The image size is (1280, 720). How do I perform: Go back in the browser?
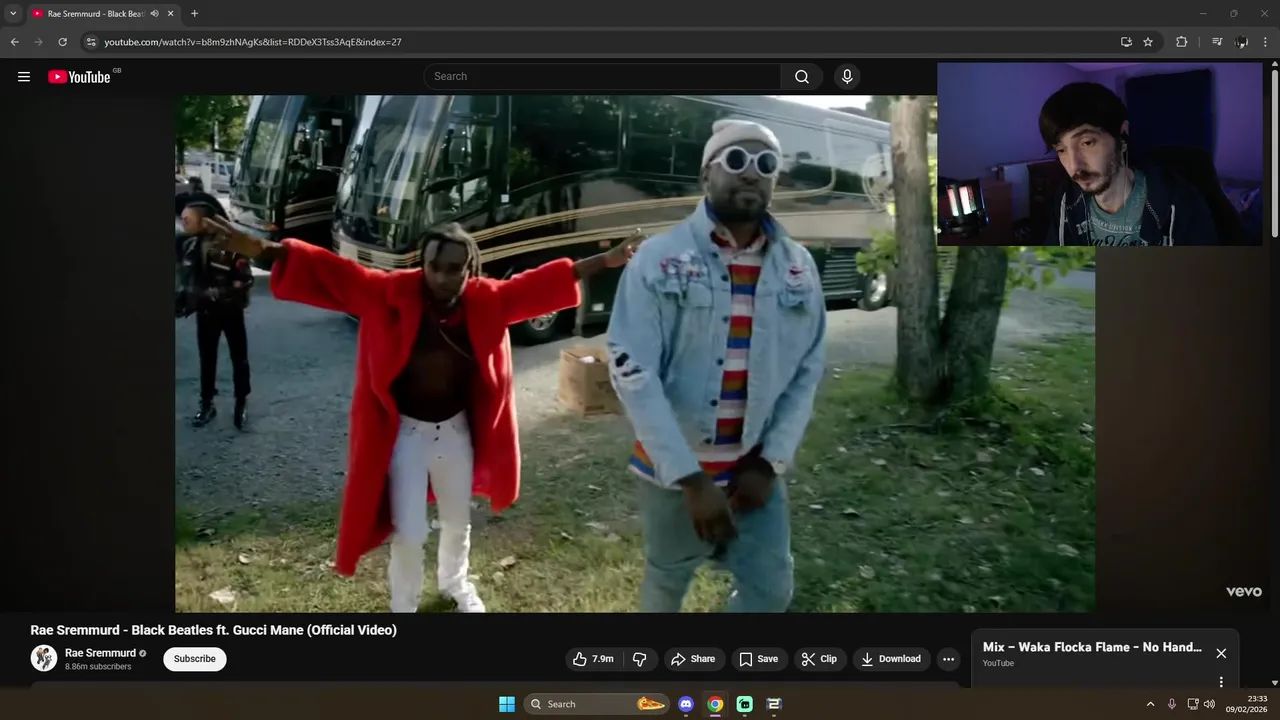click(14, 42)
